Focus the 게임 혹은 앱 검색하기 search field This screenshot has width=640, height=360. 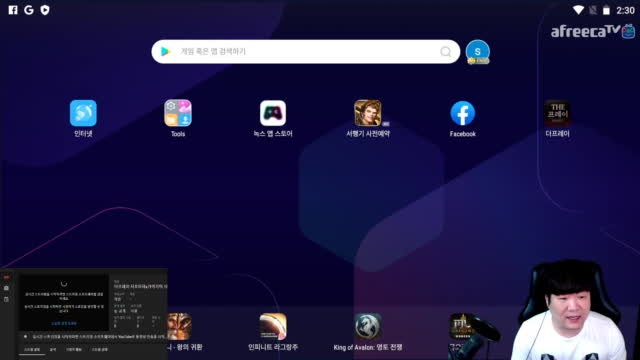coord(306,51)
